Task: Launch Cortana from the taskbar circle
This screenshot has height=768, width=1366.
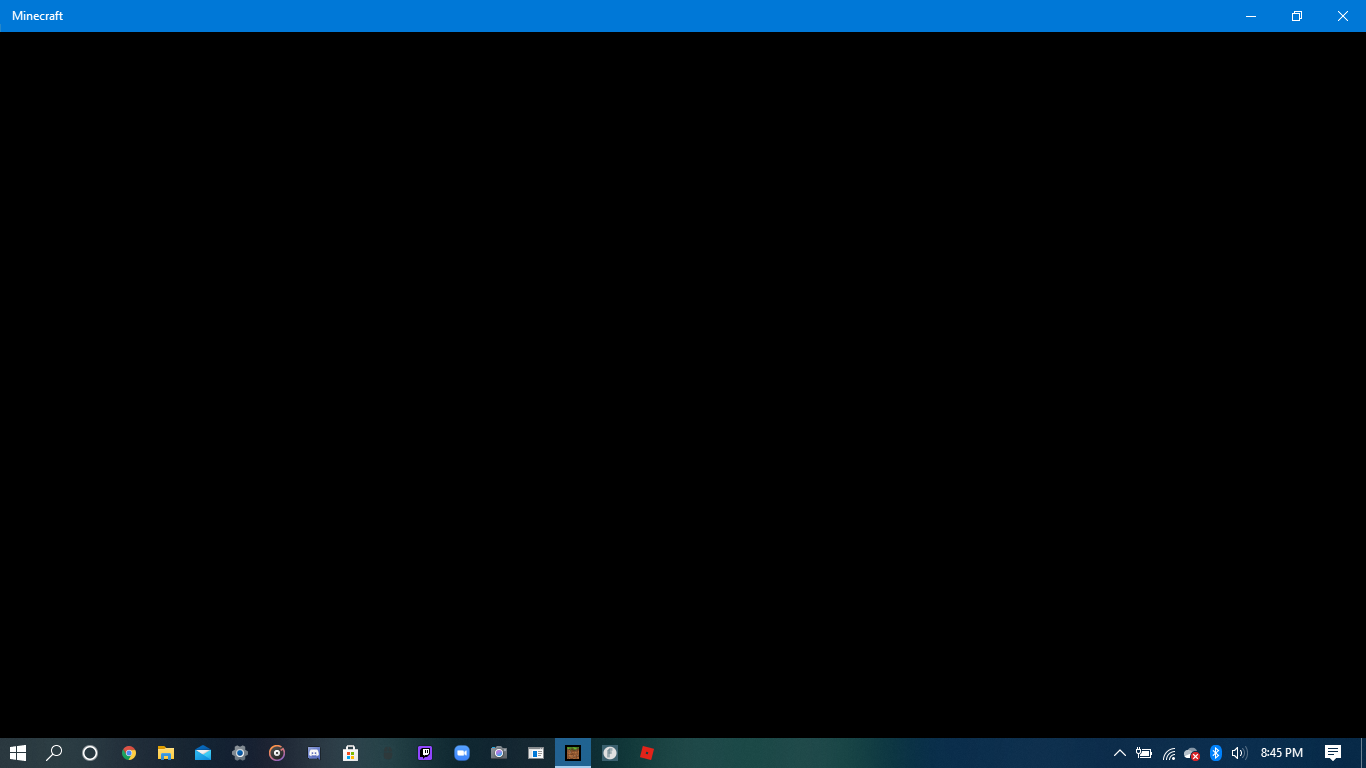Action: coord(90,753)
